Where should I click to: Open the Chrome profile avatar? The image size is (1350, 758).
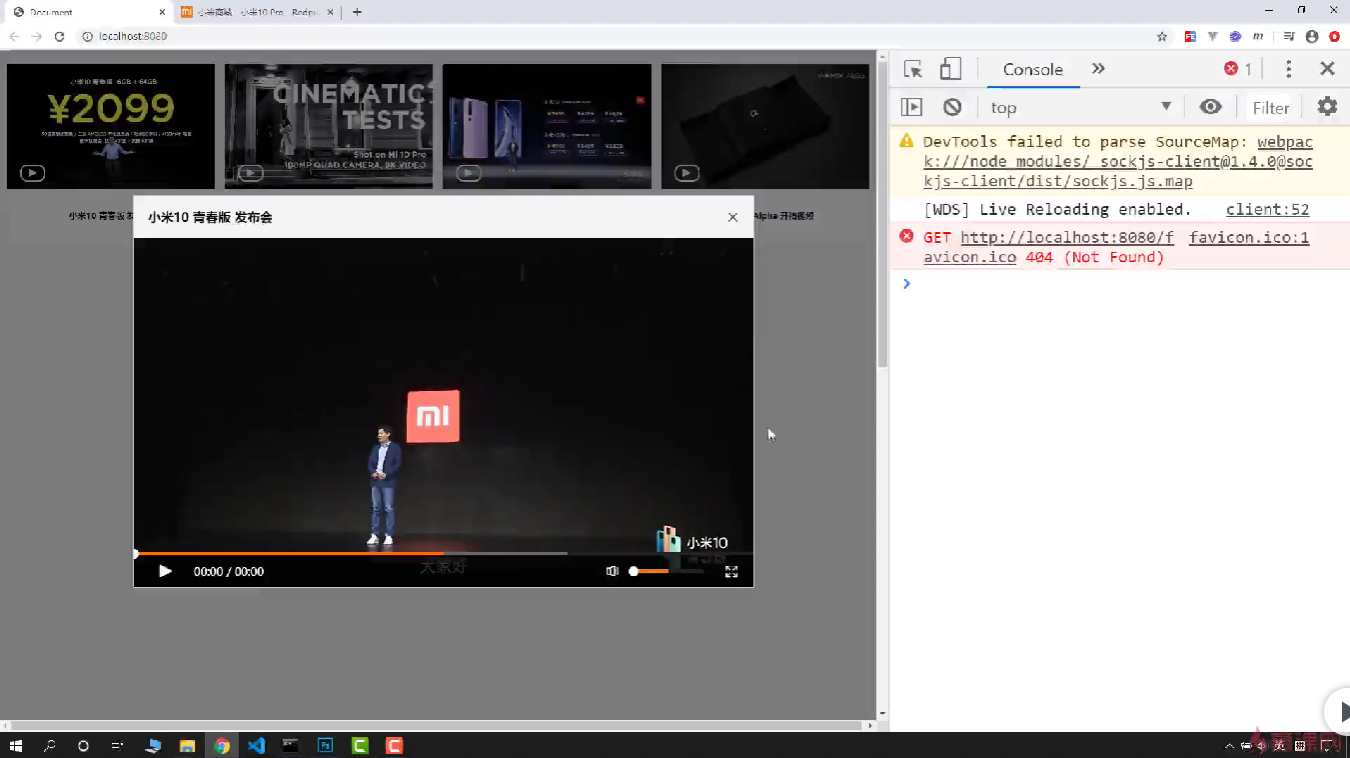coord(1312,36)
